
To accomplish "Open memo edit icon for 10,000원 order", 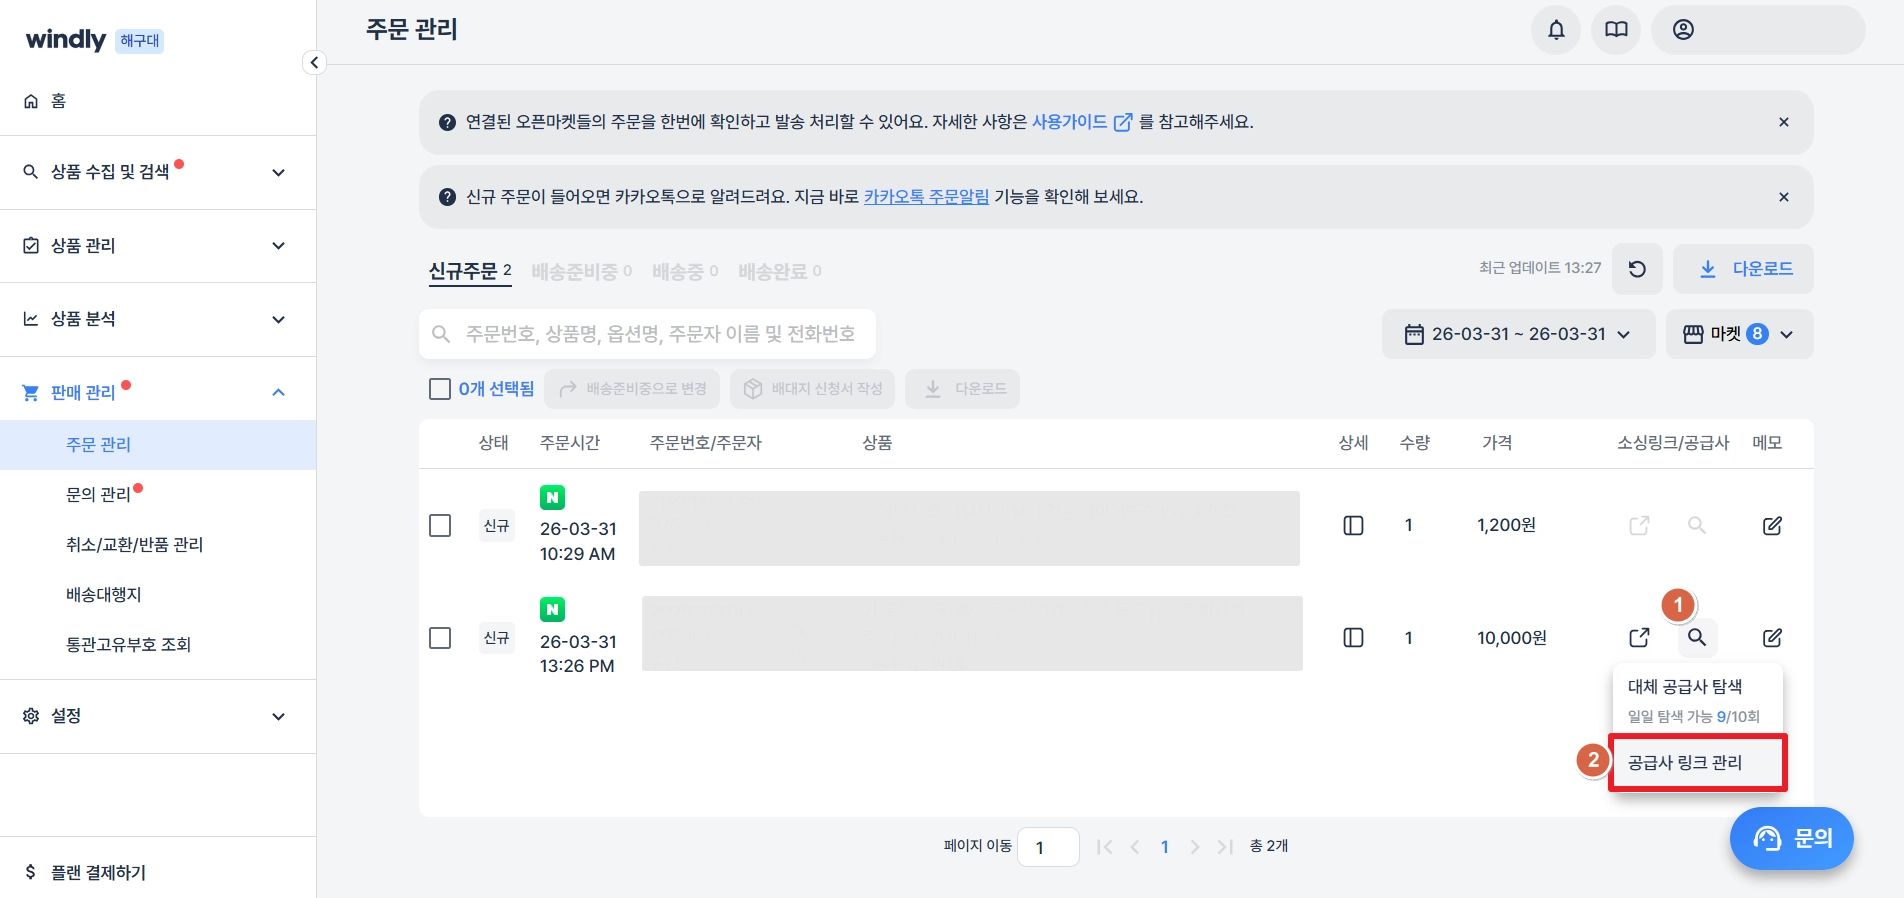I will point(1771,638).
